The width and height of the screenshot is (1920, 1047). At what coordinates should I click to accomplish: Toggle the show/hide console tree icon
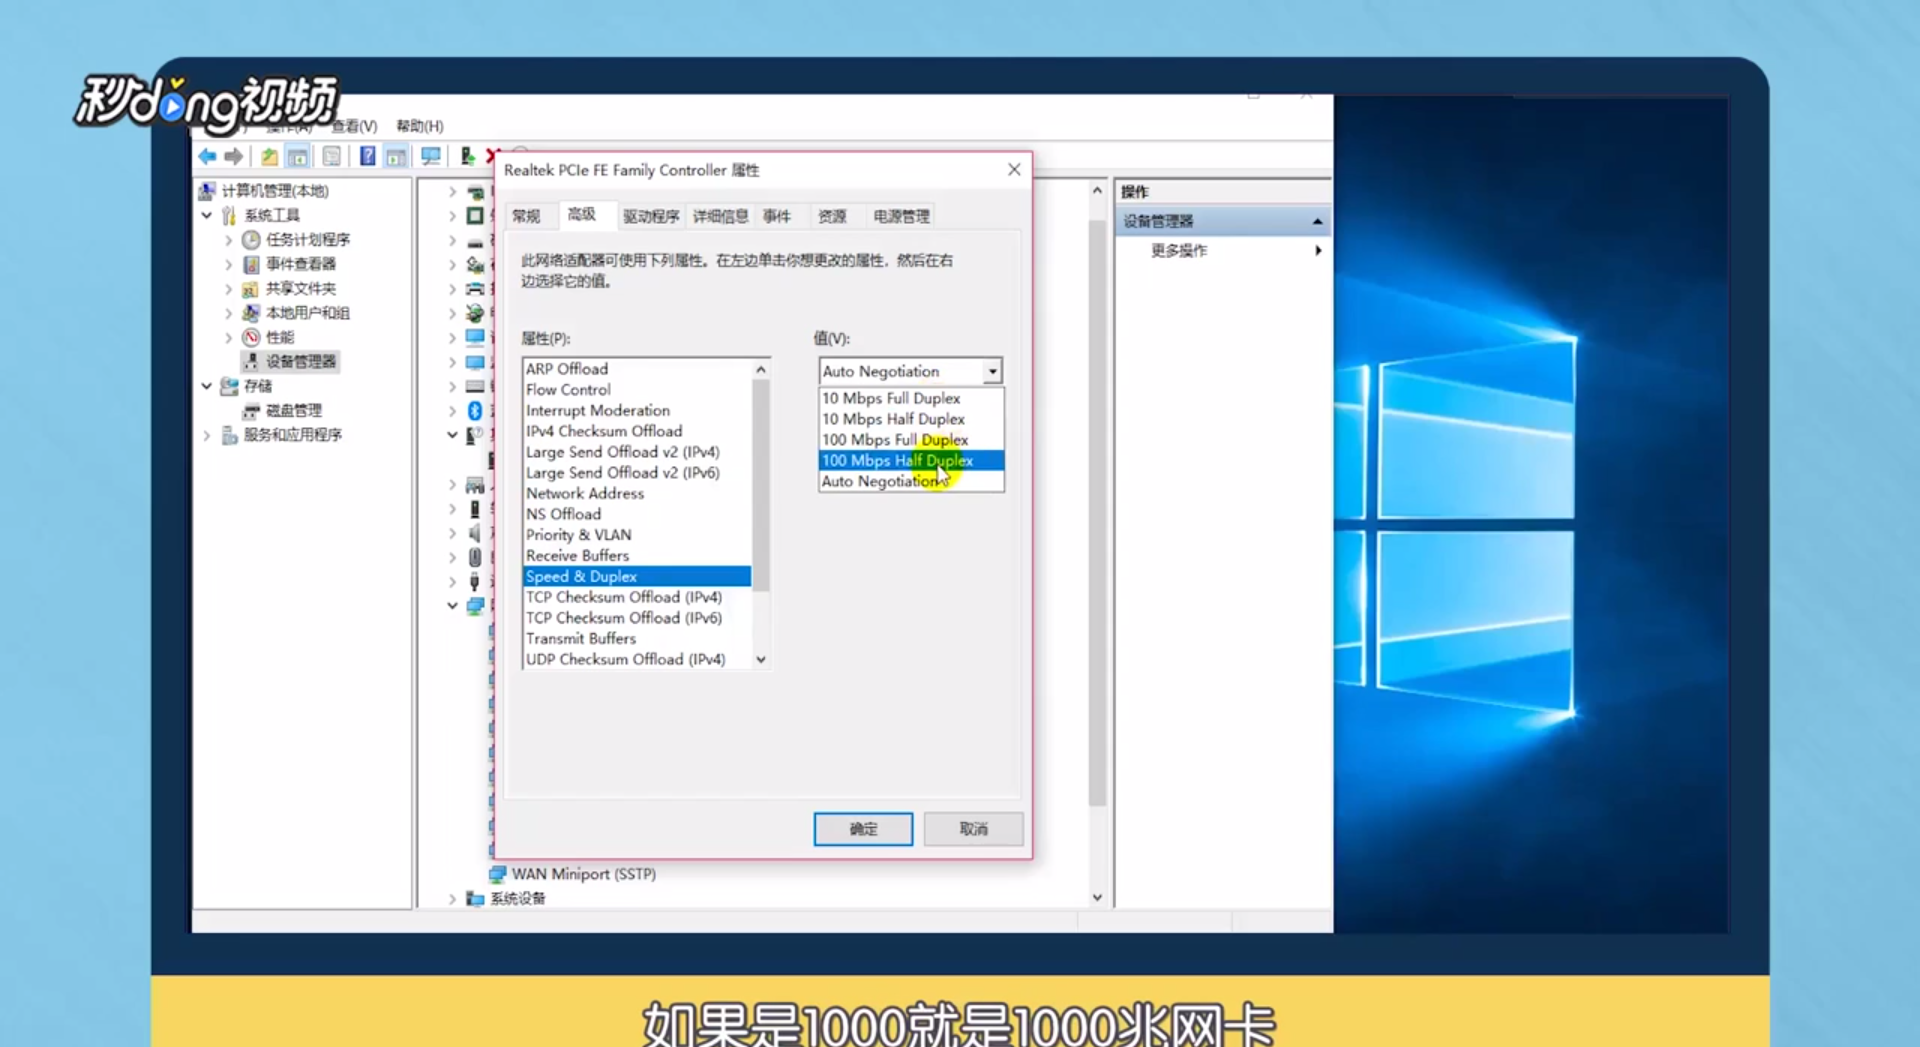coord(298,156)
